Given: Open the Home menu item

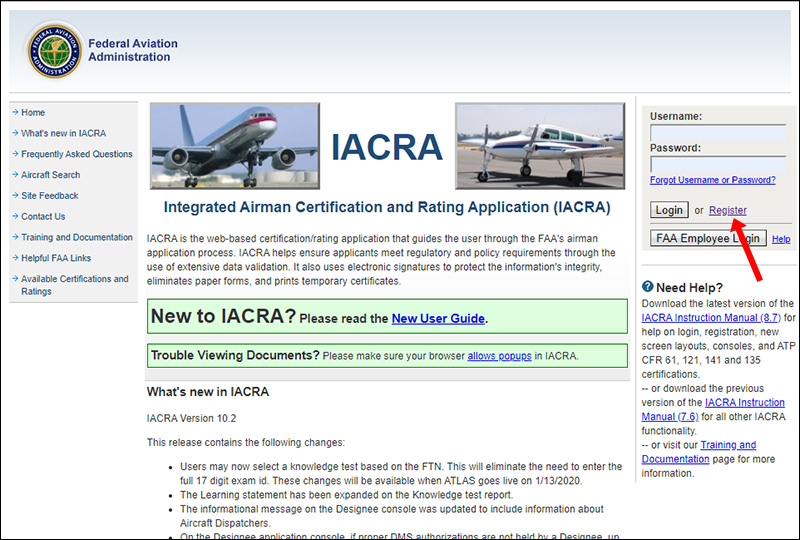Looking at the screenshot, I should click(x=33, y=112).
